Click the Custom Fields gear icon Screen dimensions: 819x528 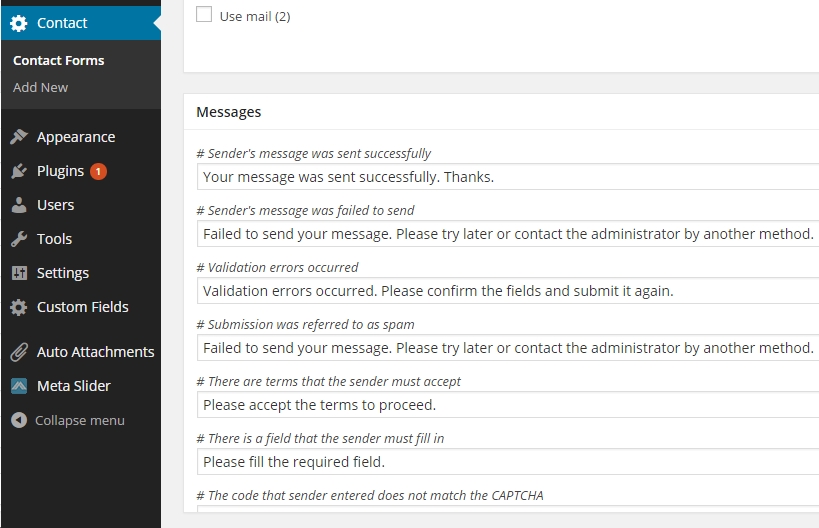[x=19, y=307]
